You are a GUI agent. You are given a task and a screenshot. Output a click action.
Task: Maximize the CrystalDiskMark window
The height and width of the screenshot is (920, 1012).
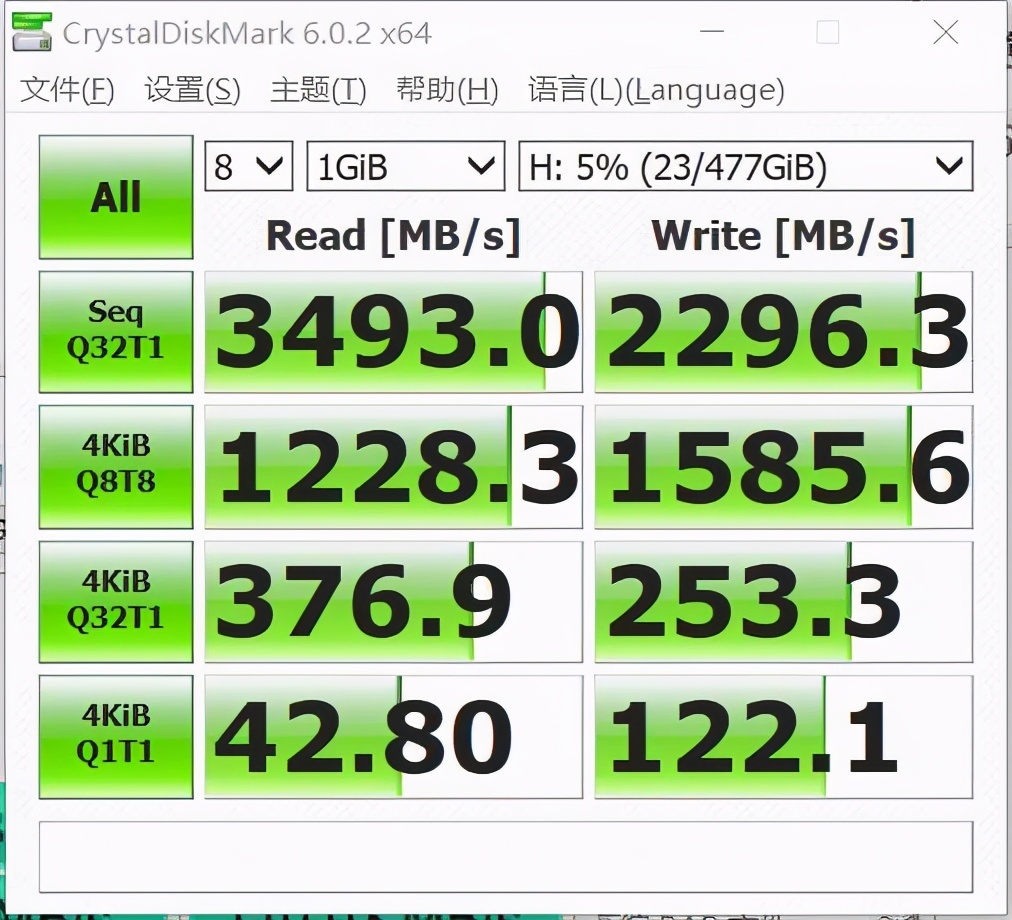(828, 32)
